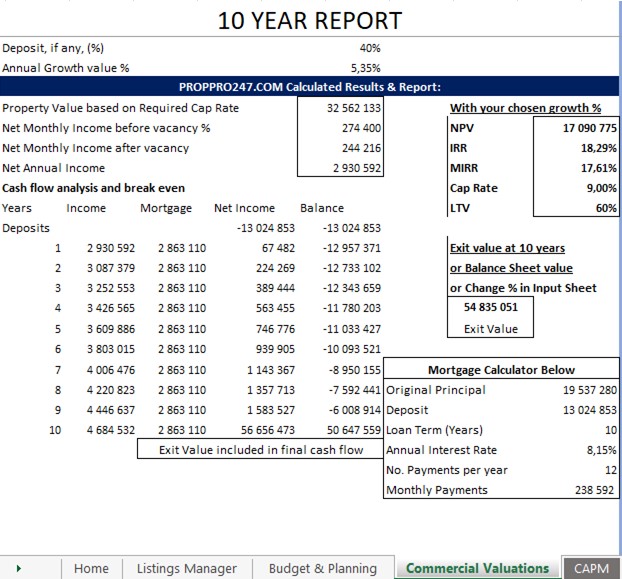Click the 'Cash flow analysis and break even' heading

click(x=94, y=188)
